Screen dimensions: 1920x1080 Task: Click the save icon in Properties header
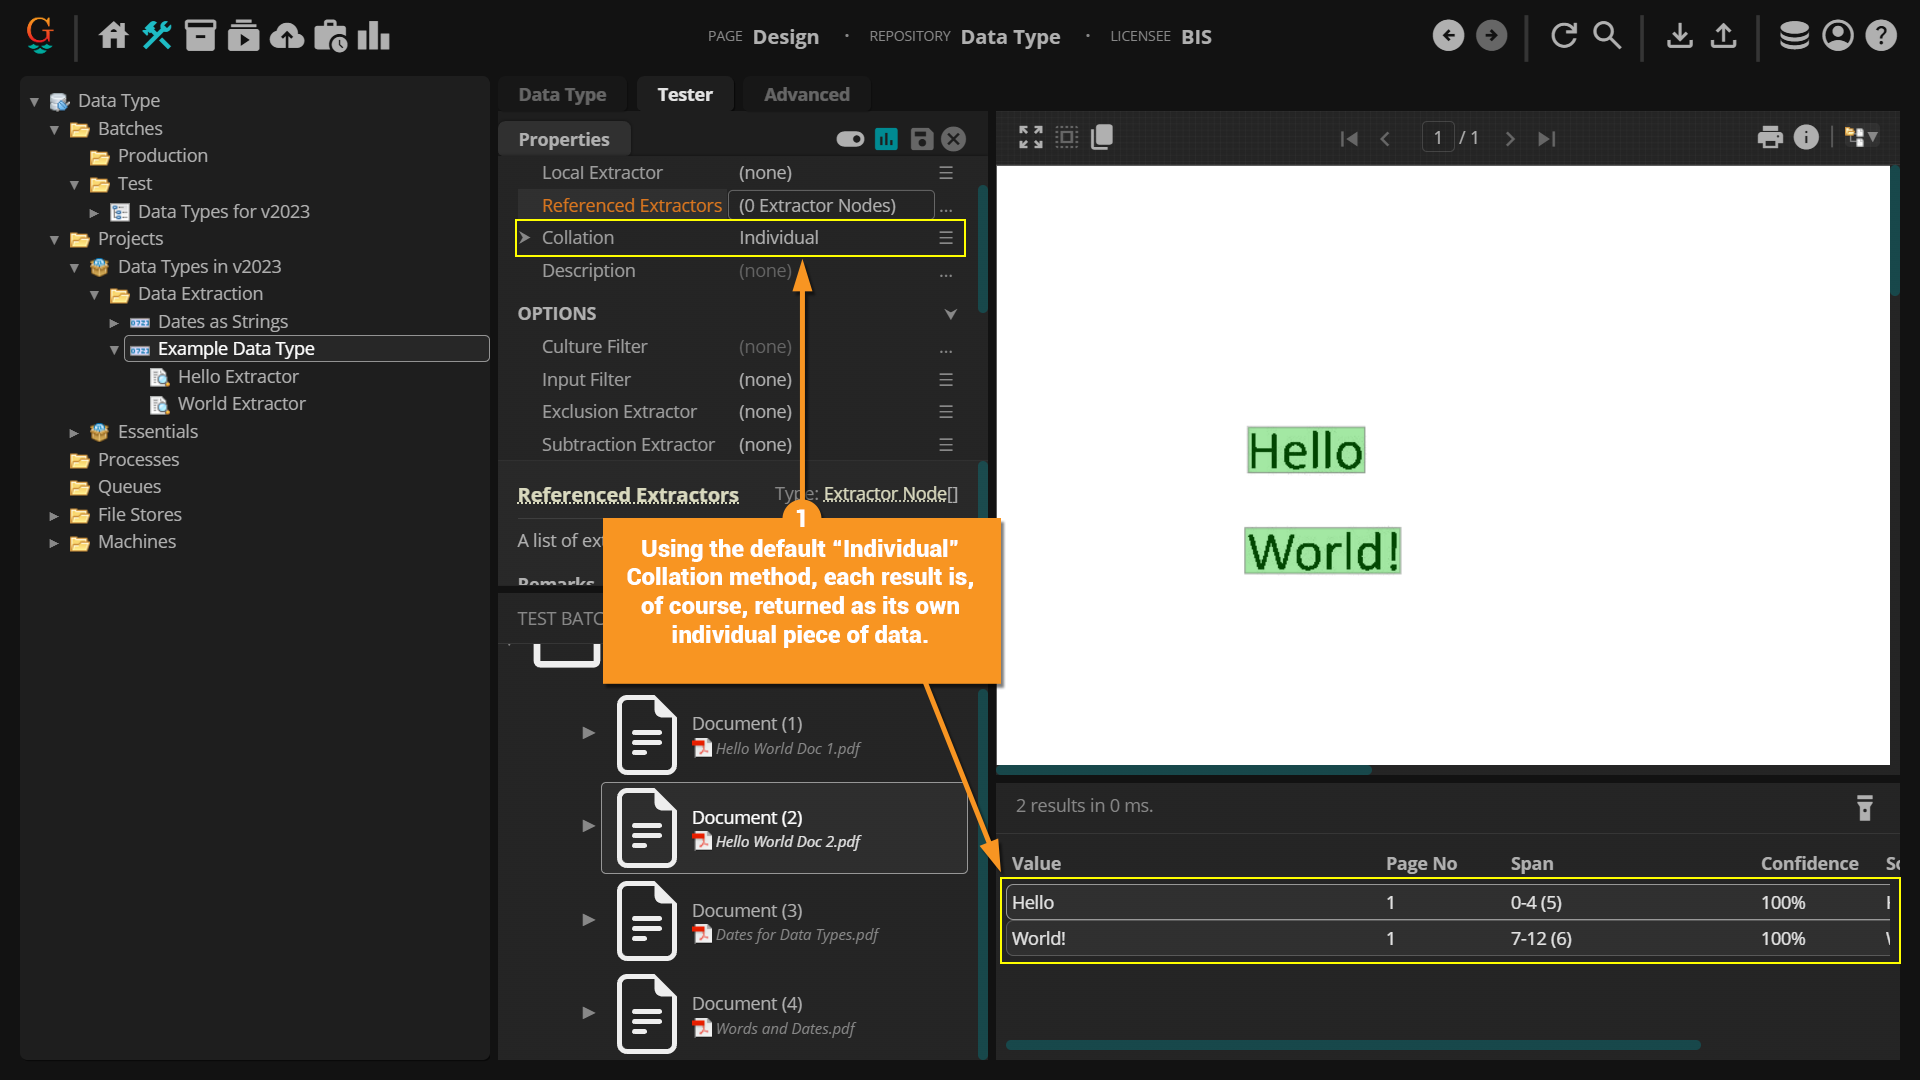pyautogui.click(x=921, y=139)
